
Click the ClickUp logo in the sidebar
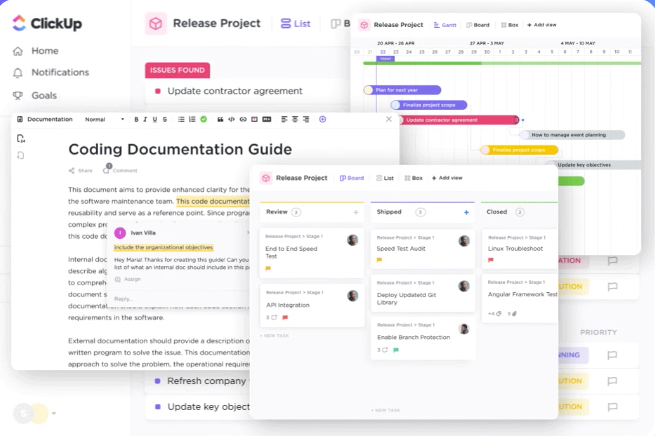(47, 23)
